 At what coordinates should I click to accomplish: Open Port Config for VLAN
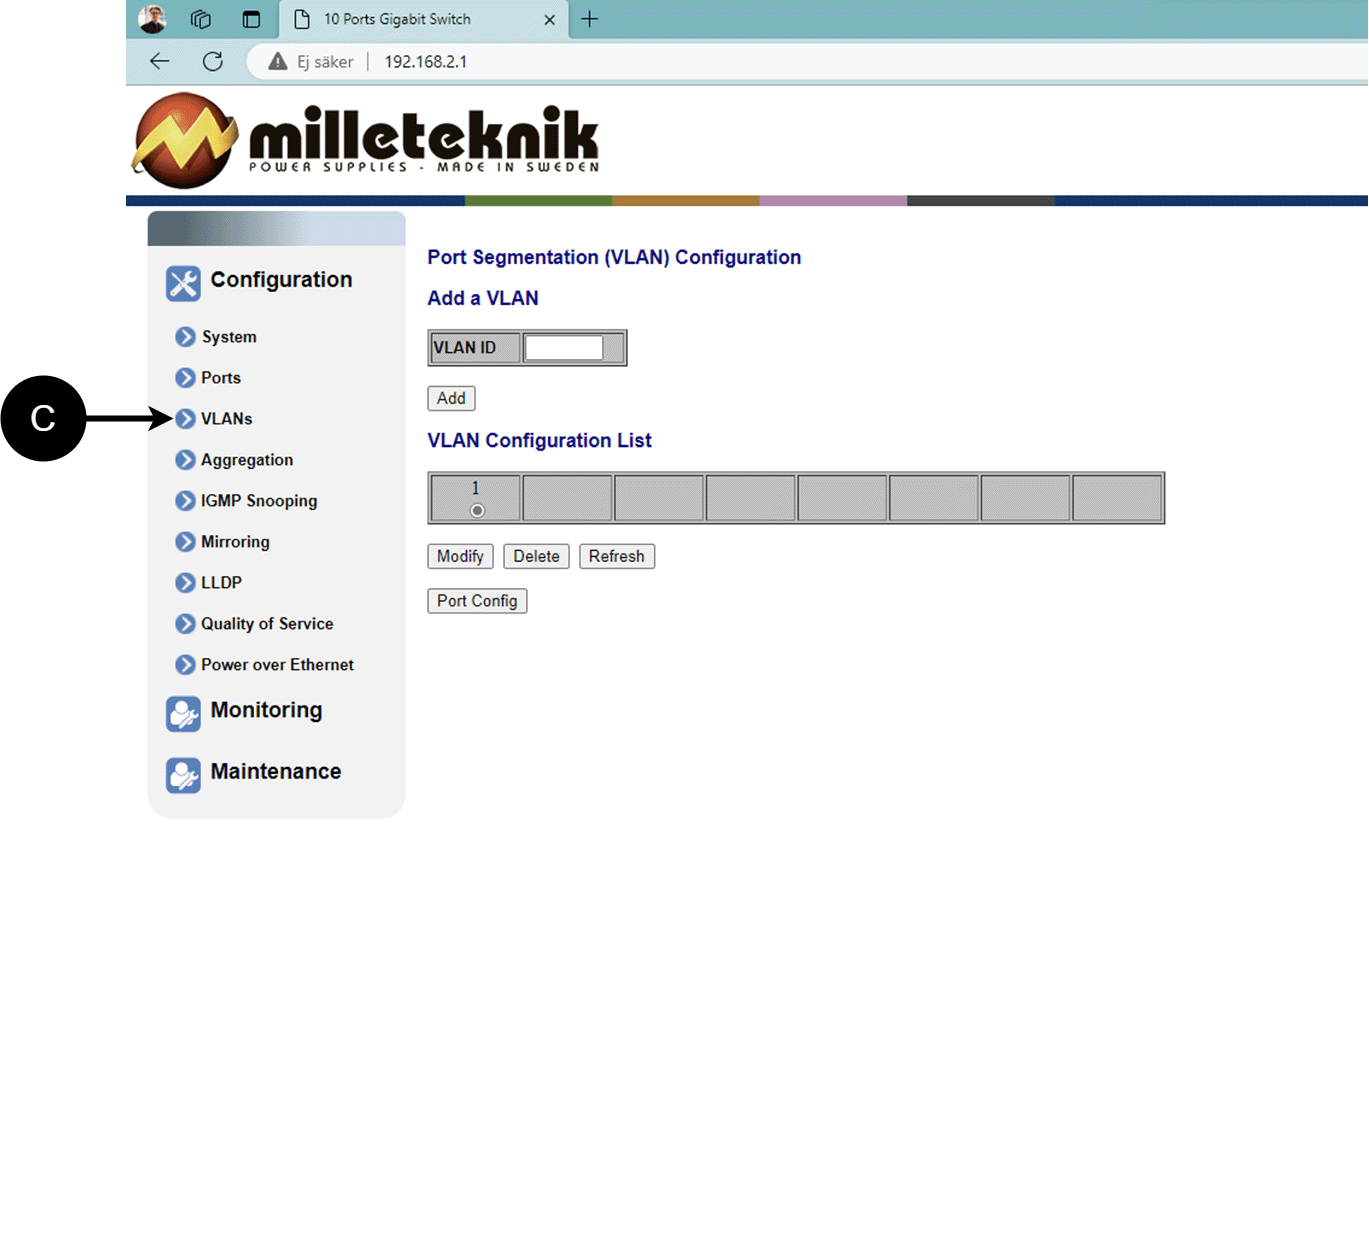(x=477, y=601)
